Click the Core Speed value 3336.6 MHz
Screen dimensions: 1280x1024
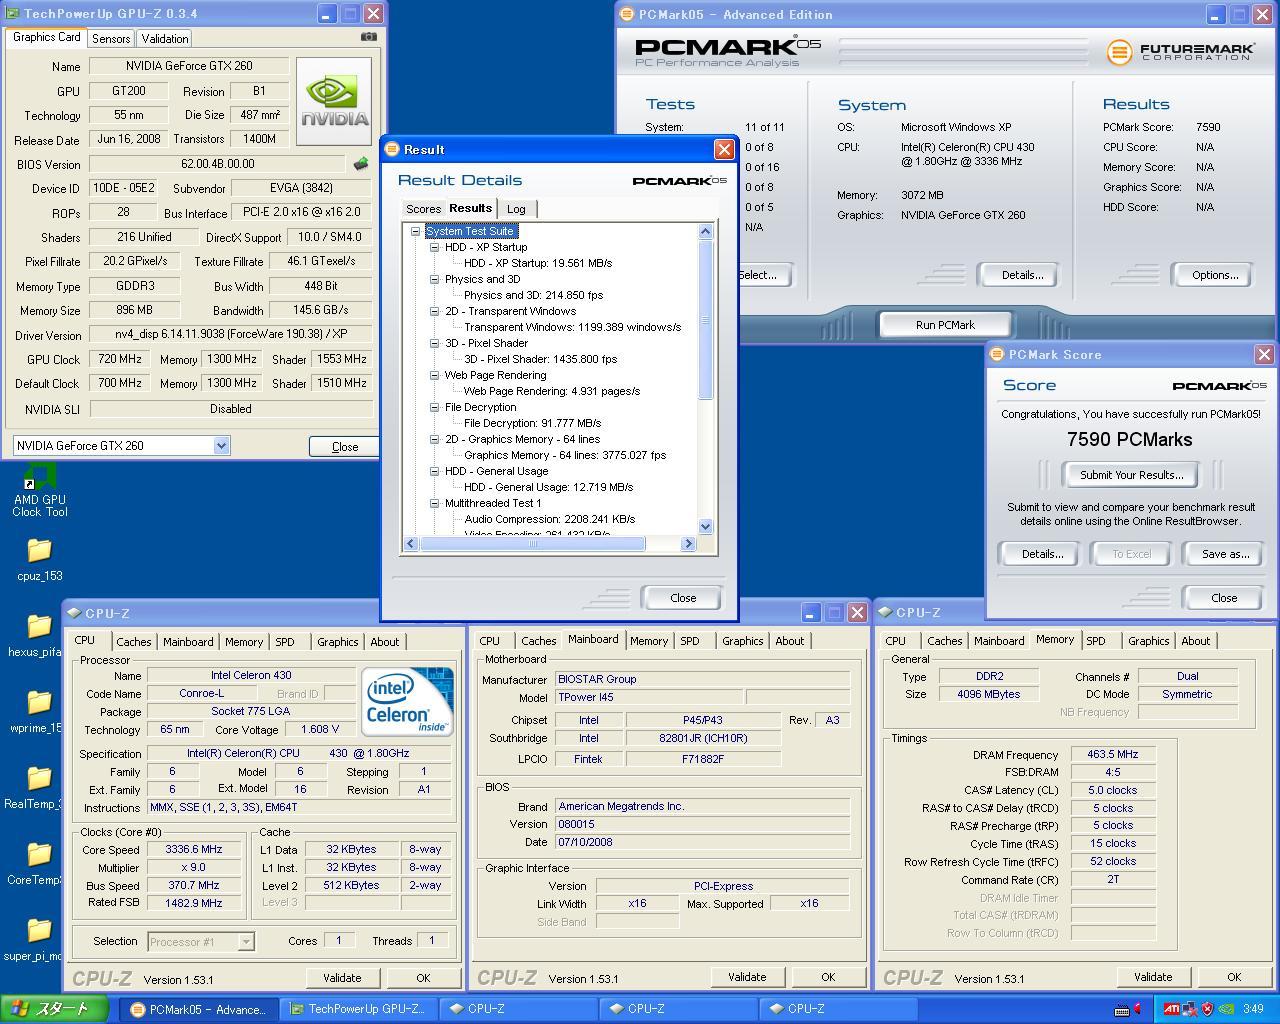194,849
